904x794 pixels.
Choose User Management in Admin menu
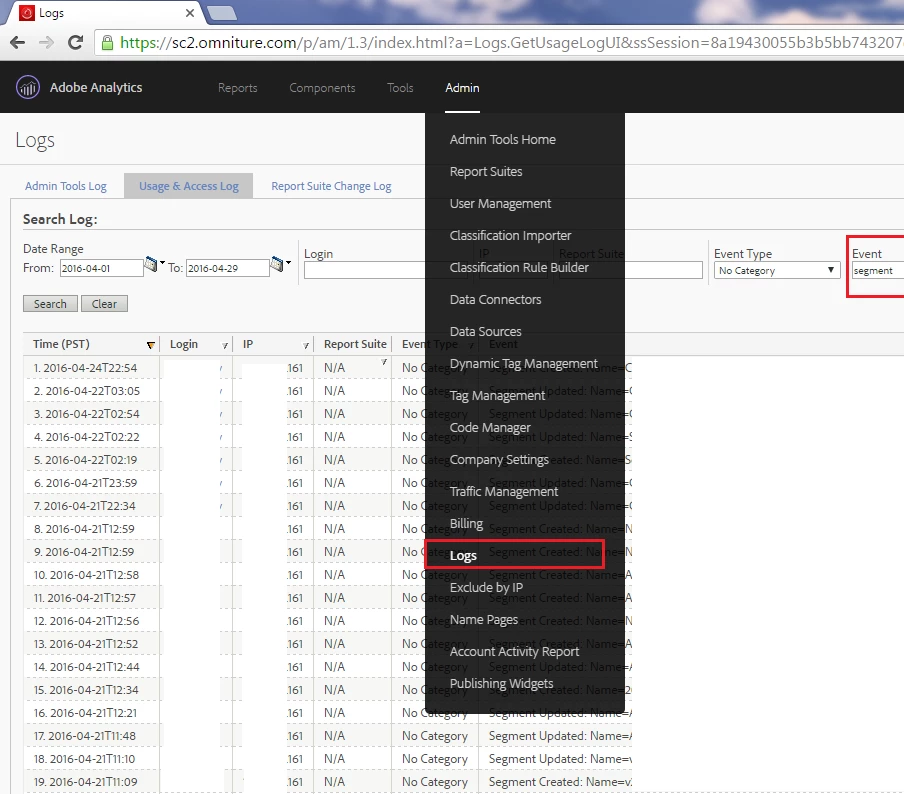click(500, 204)
